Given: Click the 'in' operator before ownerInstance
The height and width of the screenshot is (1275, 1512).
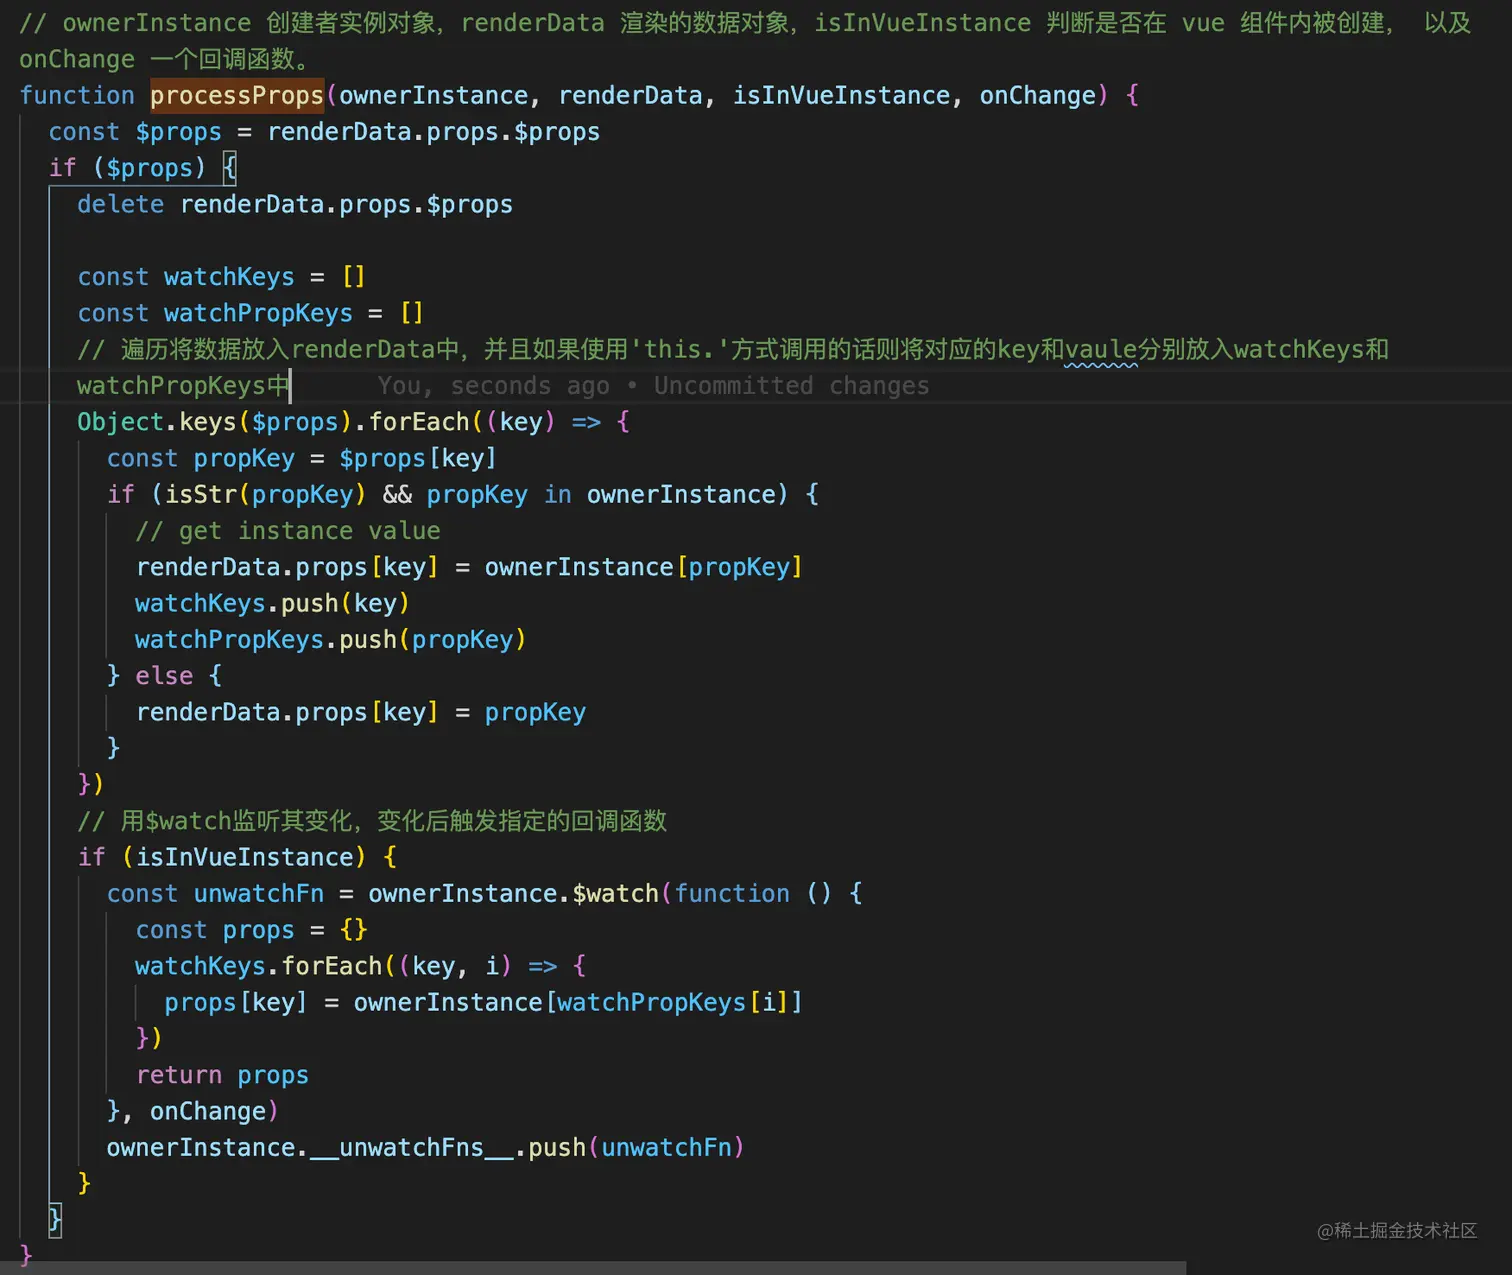Looking at the screenshot, I should point(558,495).
